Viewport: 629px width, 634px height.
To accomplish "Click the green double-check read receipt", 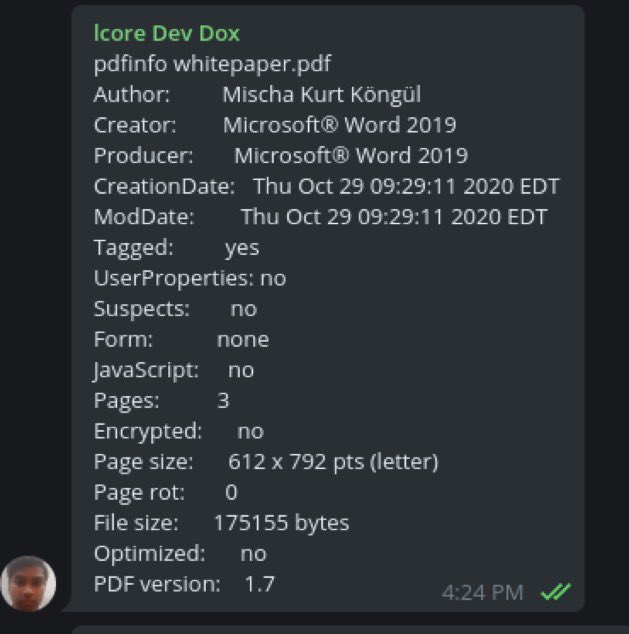I will click(x=555, y=592).
